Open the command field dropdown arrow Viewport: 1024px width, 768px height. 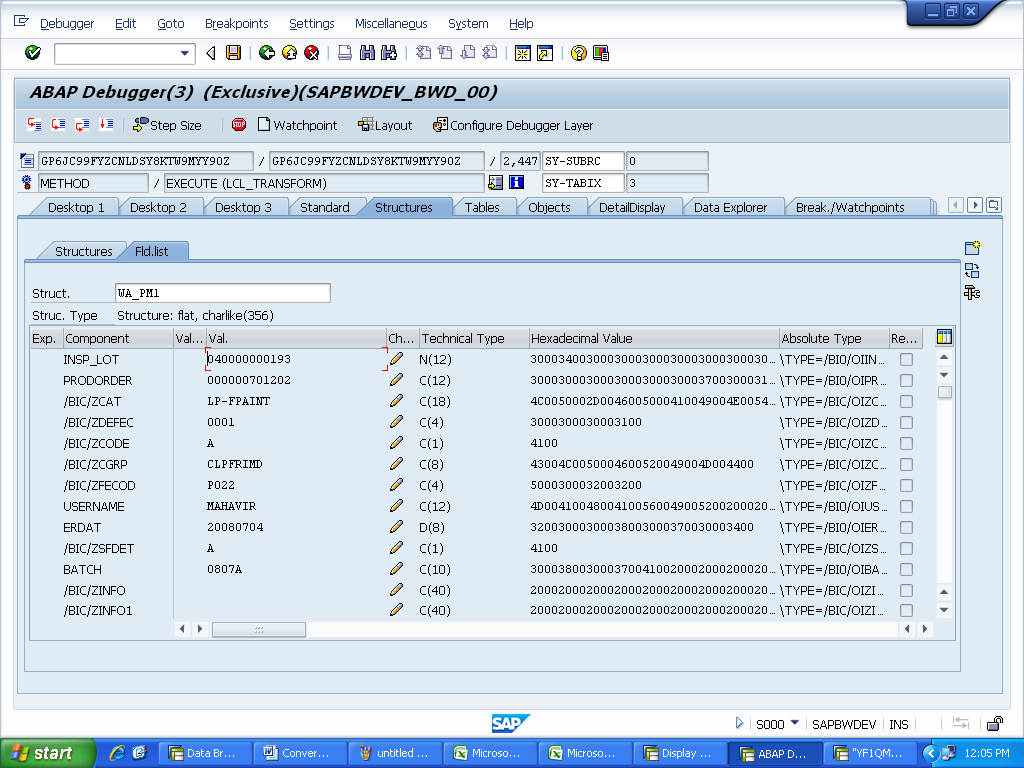185,54
